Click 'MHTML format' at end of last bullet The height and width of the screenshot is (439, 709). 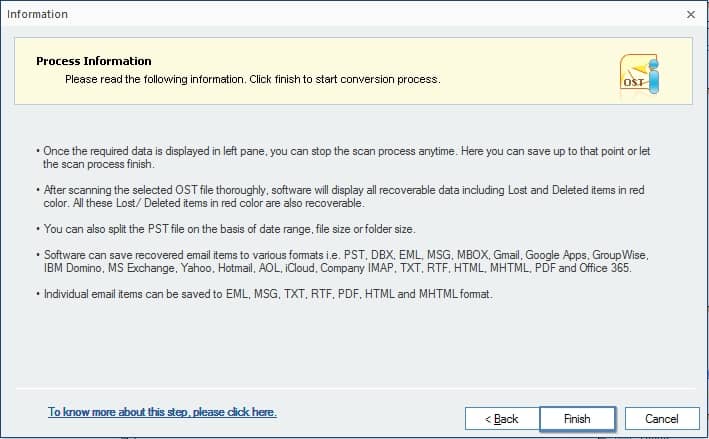(455, 294)
